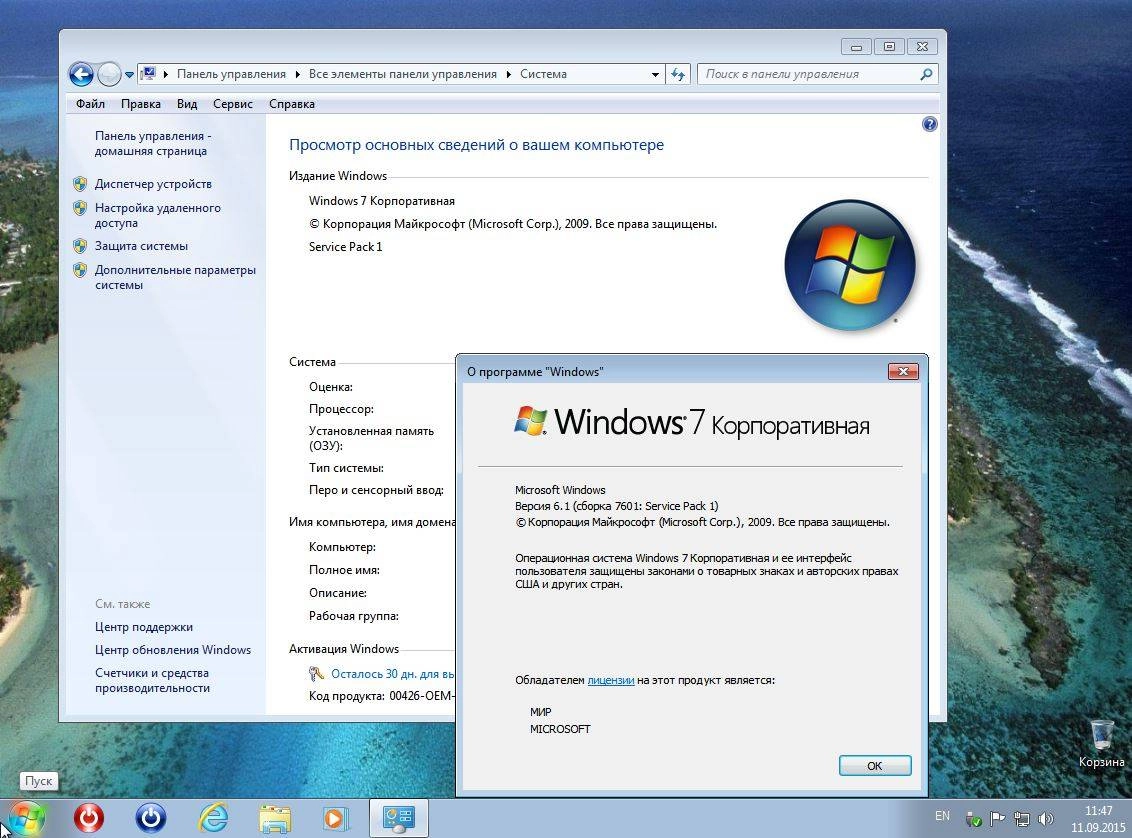Open Windows Explorer folder on taskbar

[x=275, y=819]
